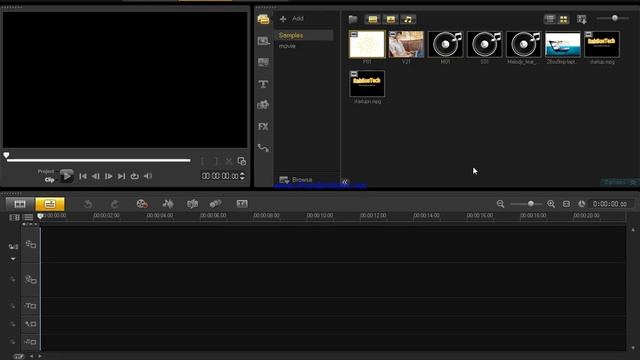Image resolution: width=640 pixels, height=360 pixels.
Task: Select the M01 music clip
Action: click(x=445, y=44)
